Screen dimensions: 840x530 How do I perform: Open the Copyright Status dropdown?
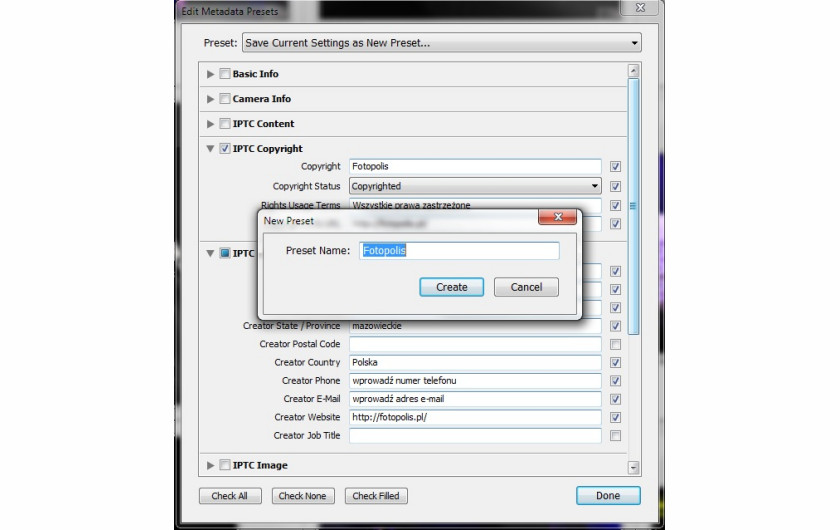click(x=475, y=186)
